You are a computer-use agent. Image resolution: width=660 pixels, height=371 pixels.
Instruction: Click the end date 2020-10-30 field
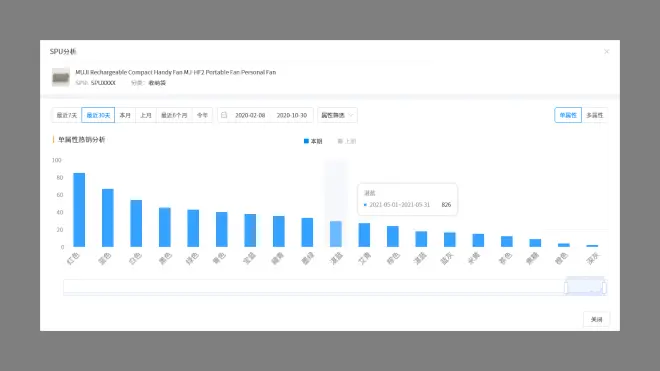point(292,115)
